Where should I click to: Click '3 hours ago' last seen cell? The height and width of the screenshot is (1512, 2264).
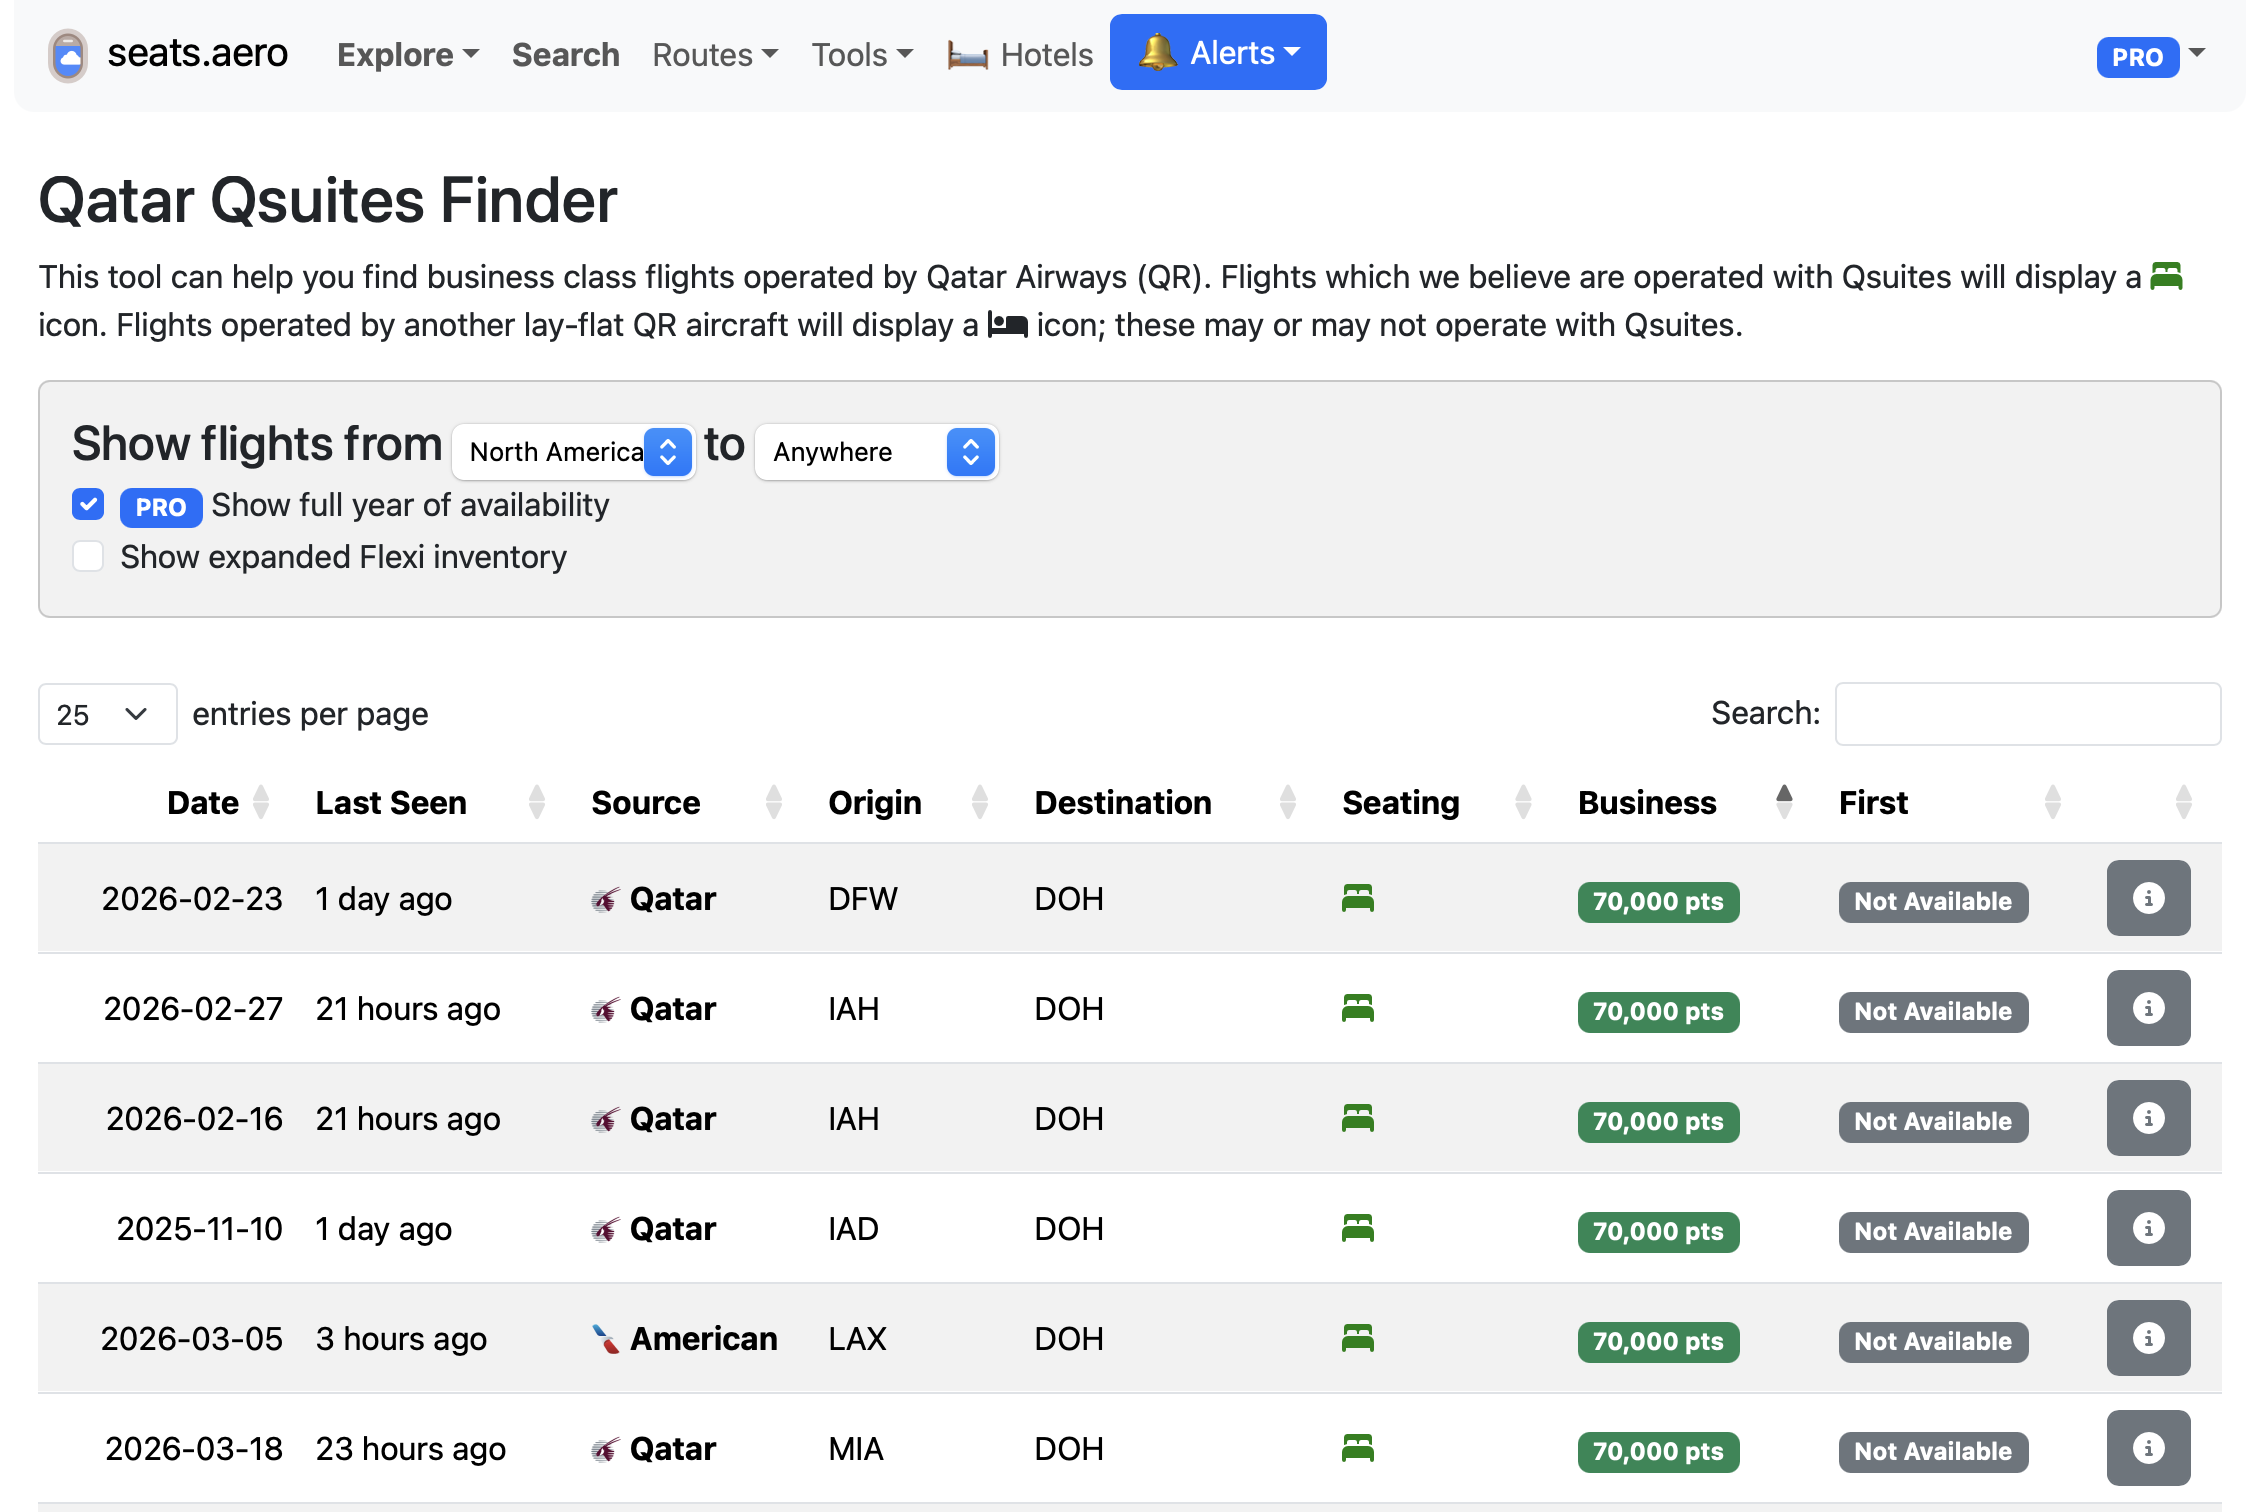tap(401, 1338)
